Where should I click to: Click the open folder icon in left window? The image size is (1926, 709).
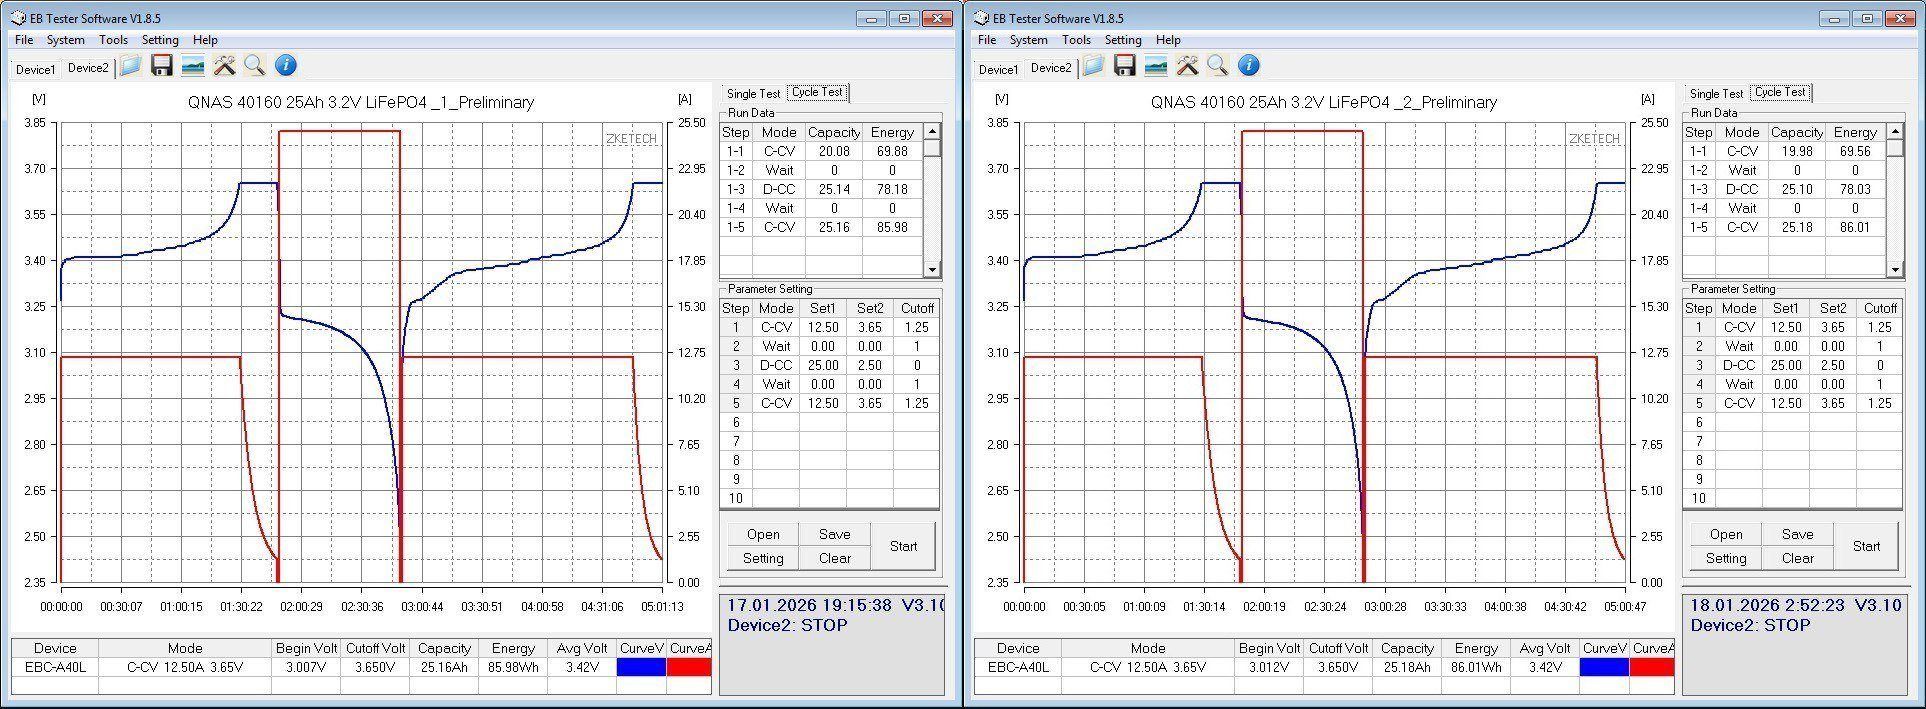coord(130,66)
